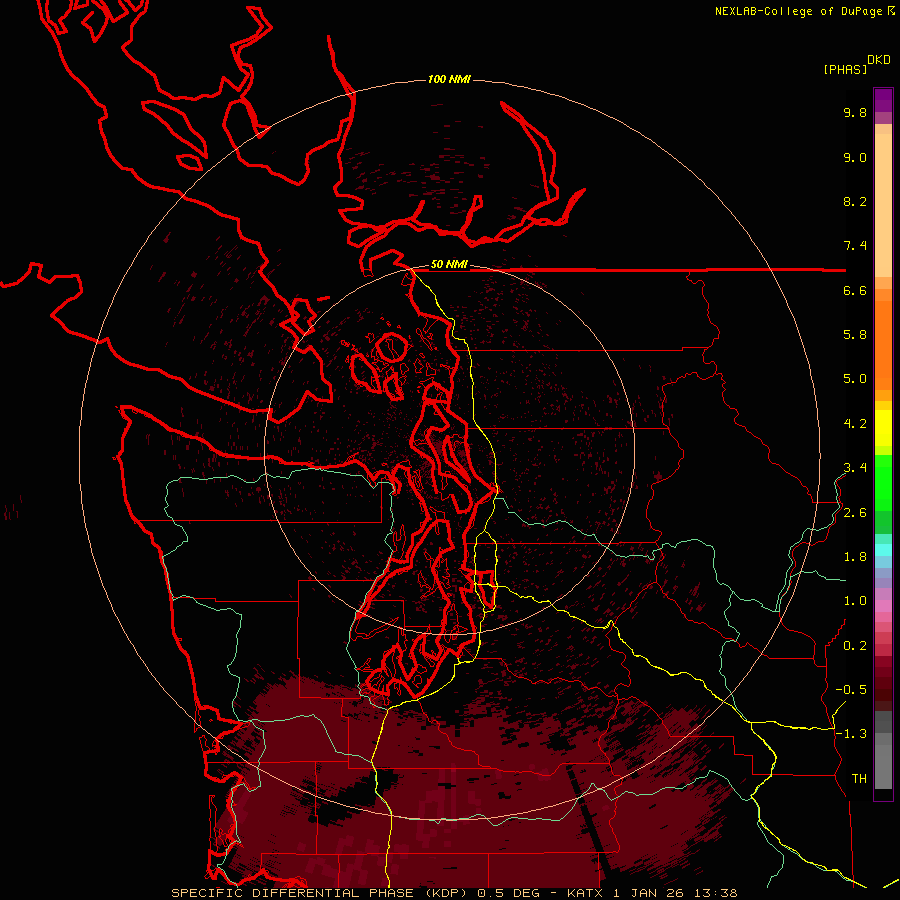Click the TH label on the scale
Screen dimensions: 900x900
point(859,779)
